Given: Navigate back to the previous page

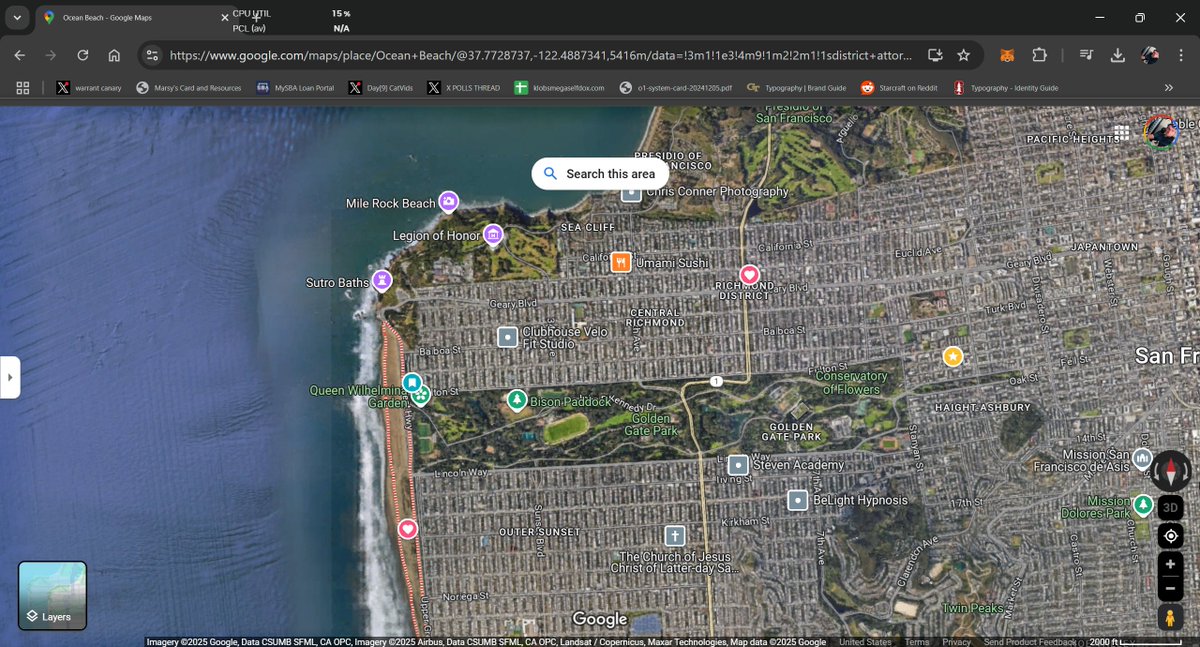Looking at the screenshot, I should pos(20,55).
